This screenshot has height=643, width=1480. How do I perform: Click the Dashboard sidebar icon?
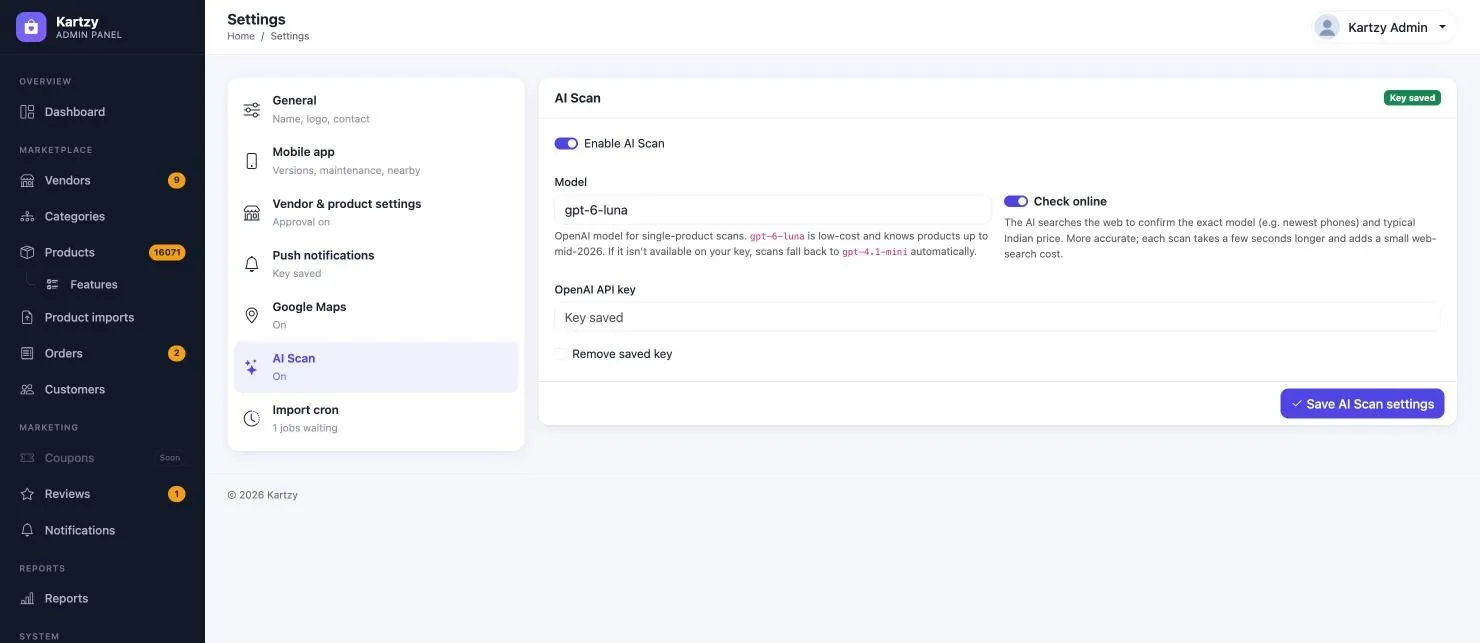point(27,112)
